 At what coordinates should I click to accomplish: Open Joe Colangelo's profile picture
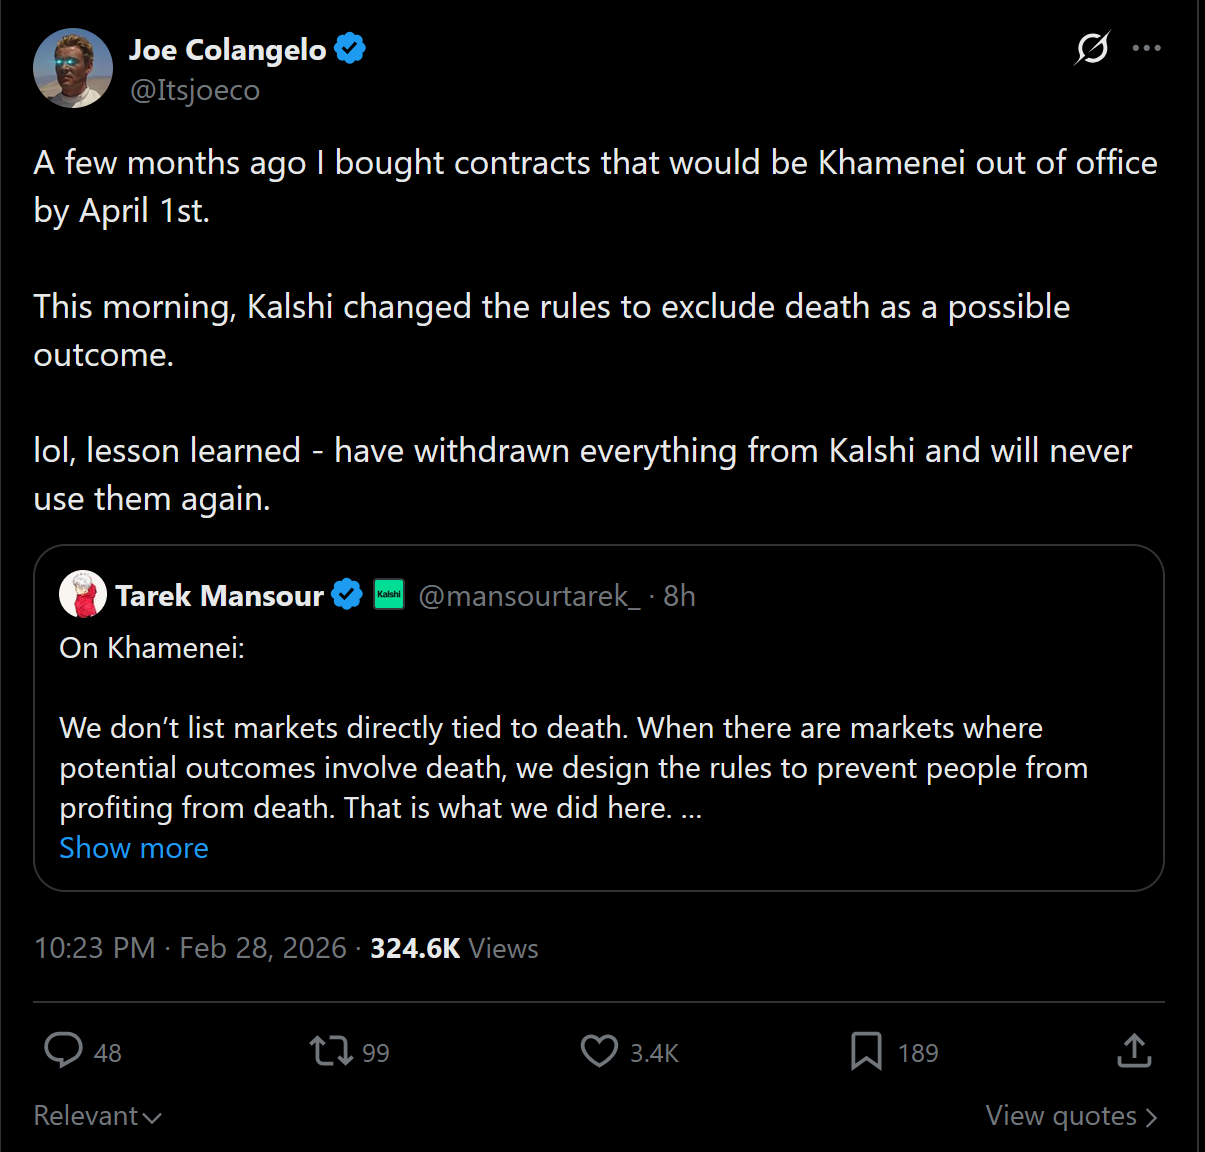click(73, 68)
